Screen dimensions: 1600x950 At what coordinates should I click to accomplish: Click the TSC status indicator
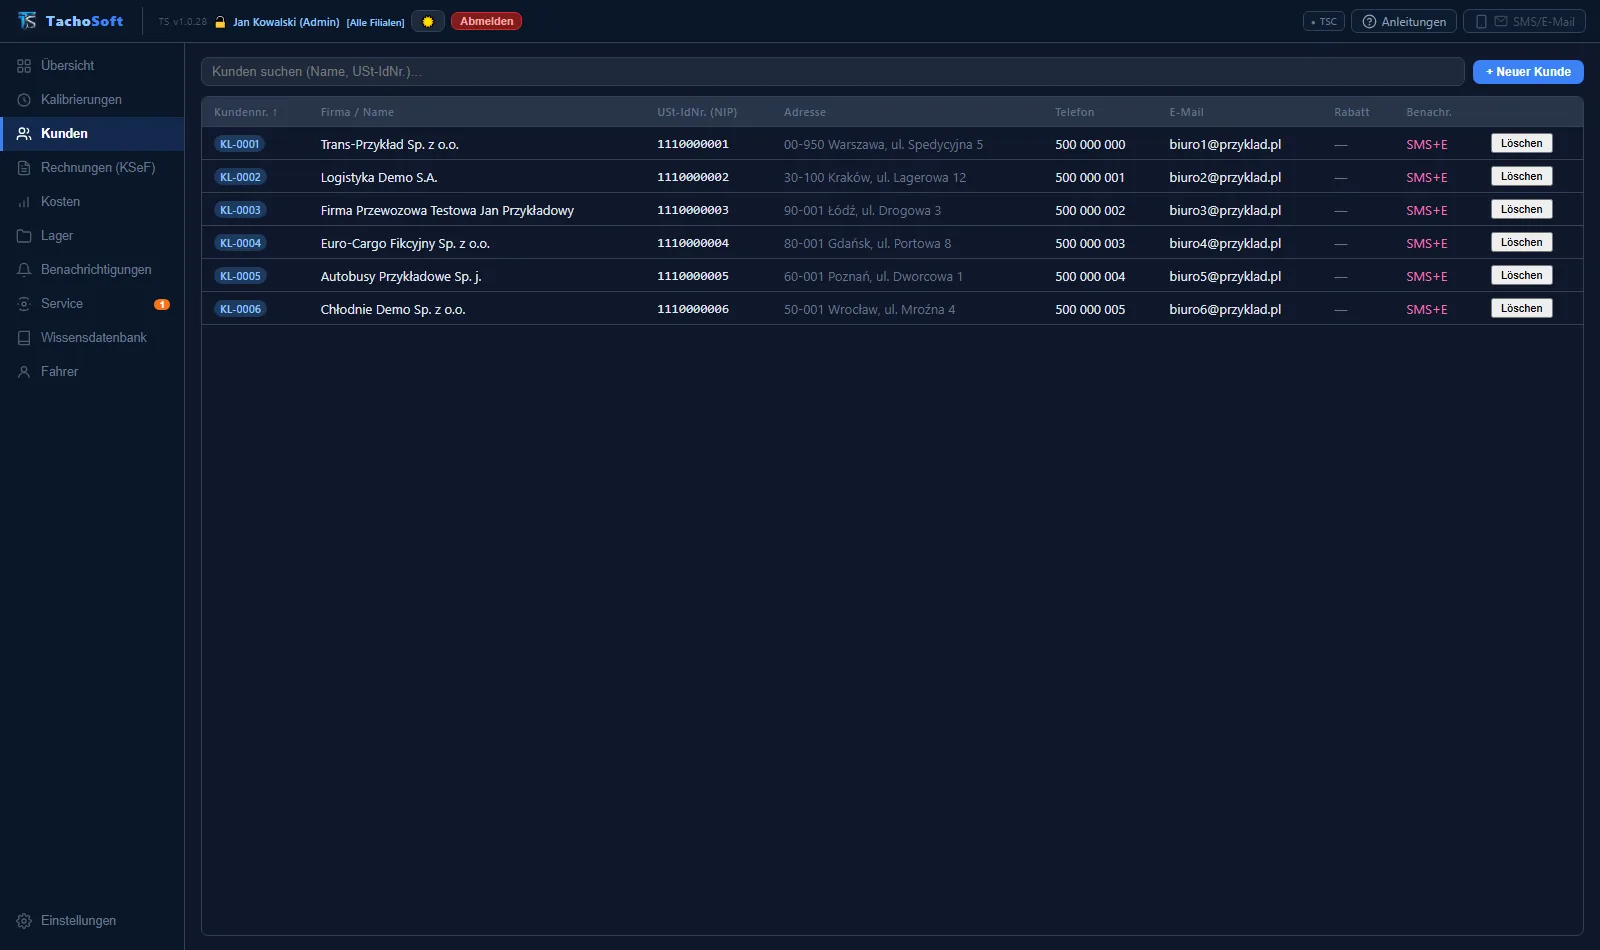1324,21
